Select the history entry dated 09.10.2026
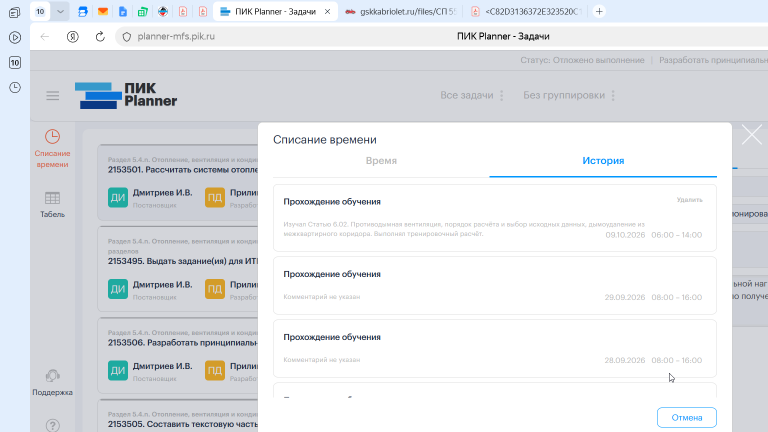This screenshot has width=768, height=432. 495,218
